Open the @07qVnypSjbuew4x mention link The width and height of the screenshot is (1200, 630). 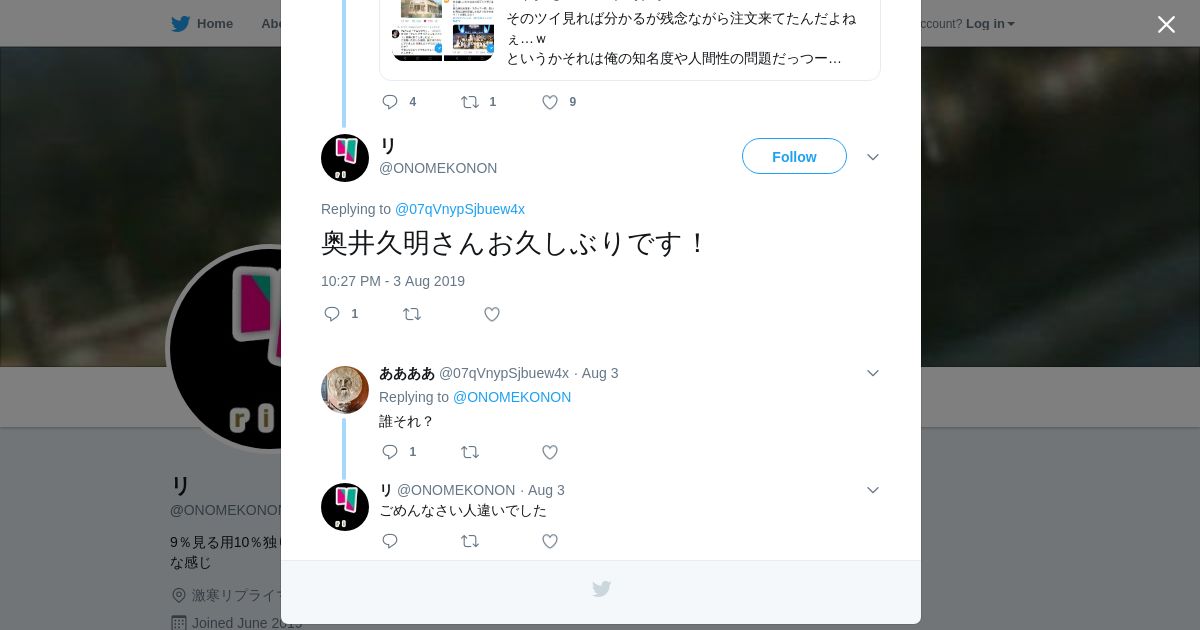(x=460, y=209)
